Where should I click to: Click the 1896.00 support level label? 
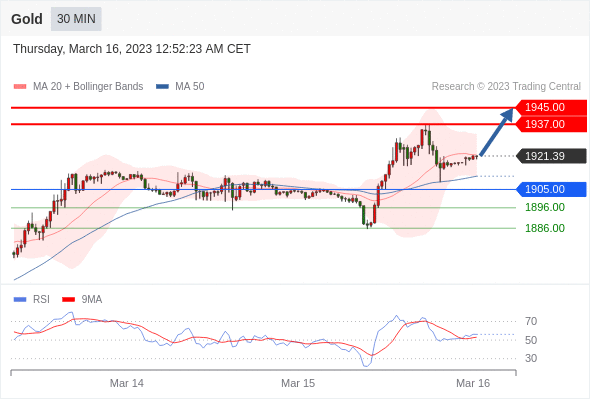545,207
